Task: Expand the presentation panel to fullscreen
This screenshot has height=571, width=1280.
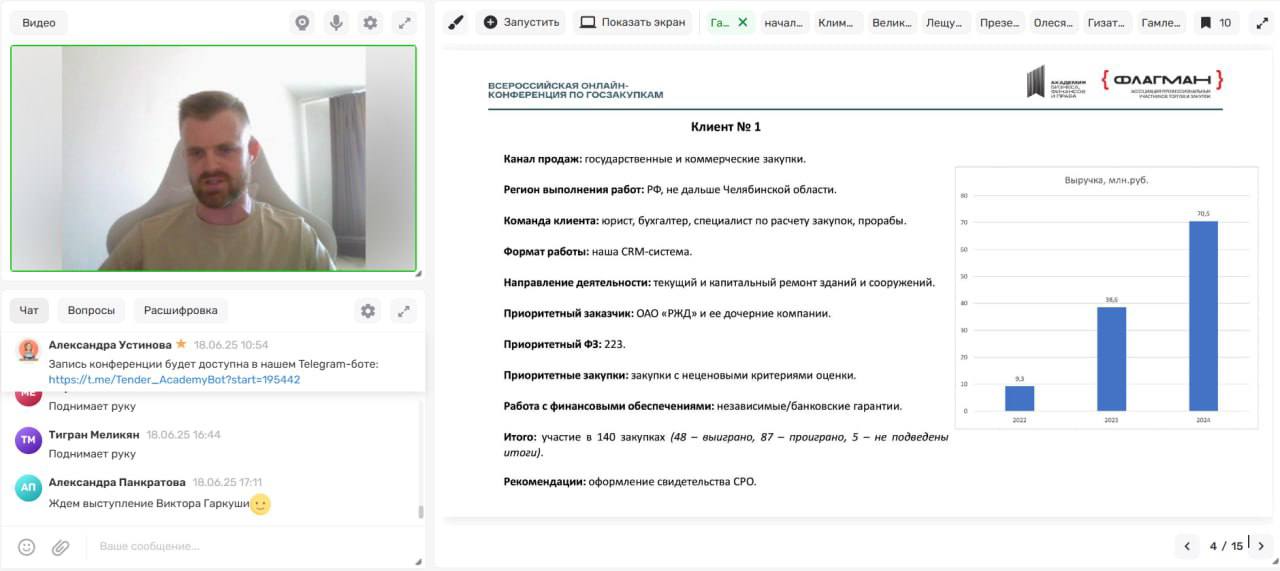Action: pos(1262,22)
